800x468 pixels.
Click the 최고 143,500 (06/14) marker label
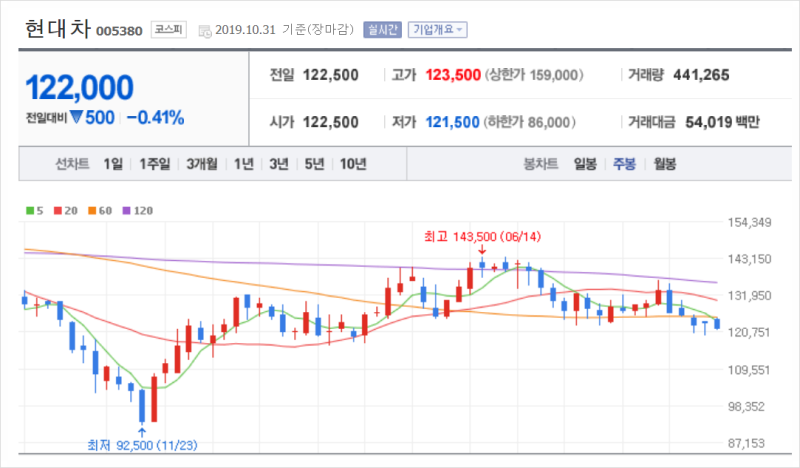point(483,237)
